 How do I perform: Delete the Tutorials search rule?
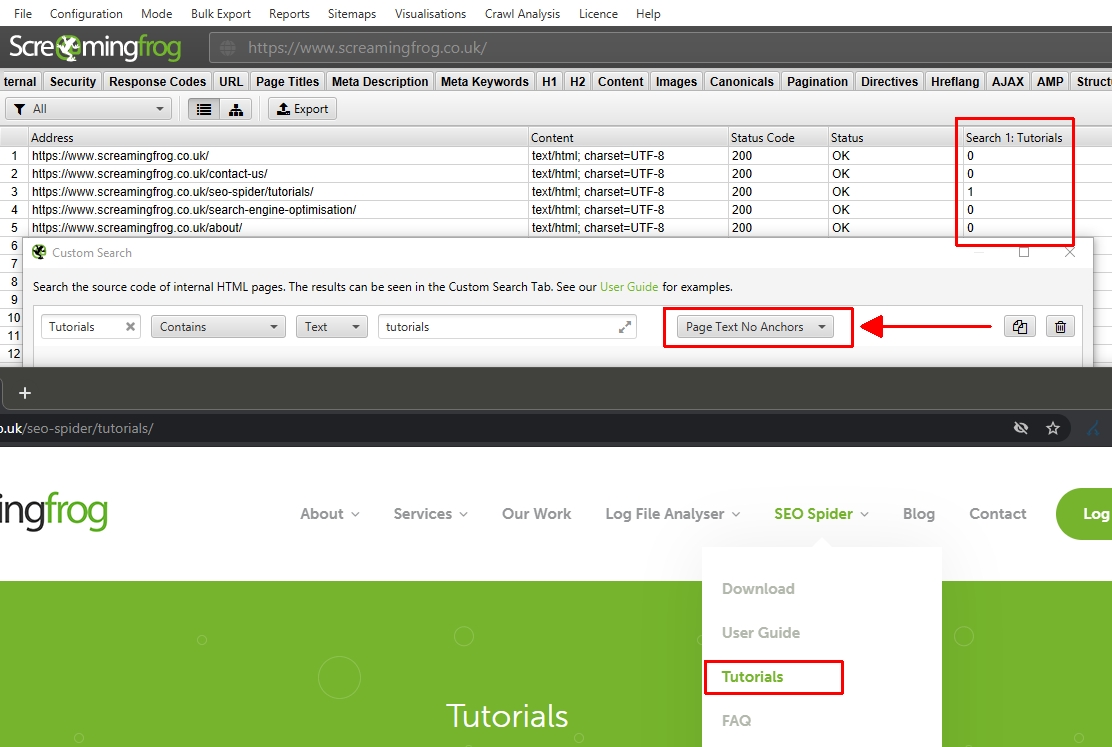coord(1060,326)
